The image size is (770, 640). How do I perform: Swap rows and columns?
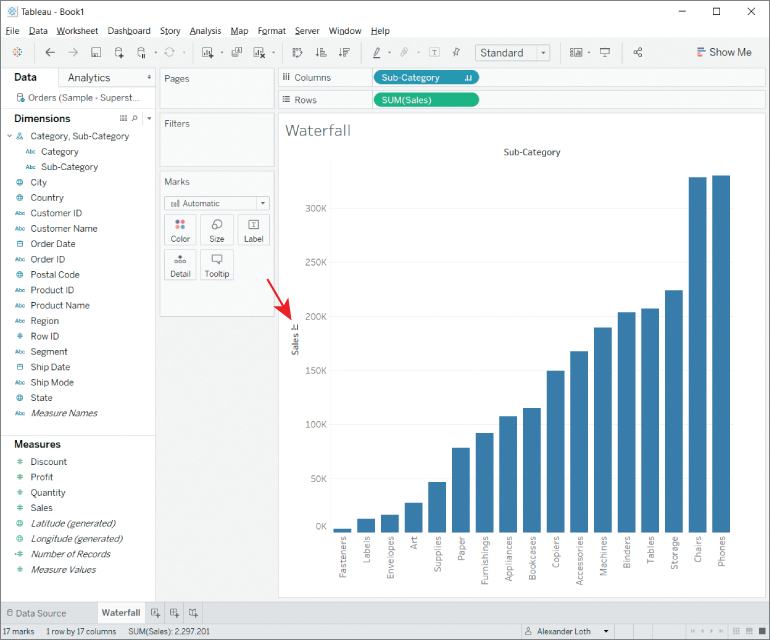(x=297, y=53)
